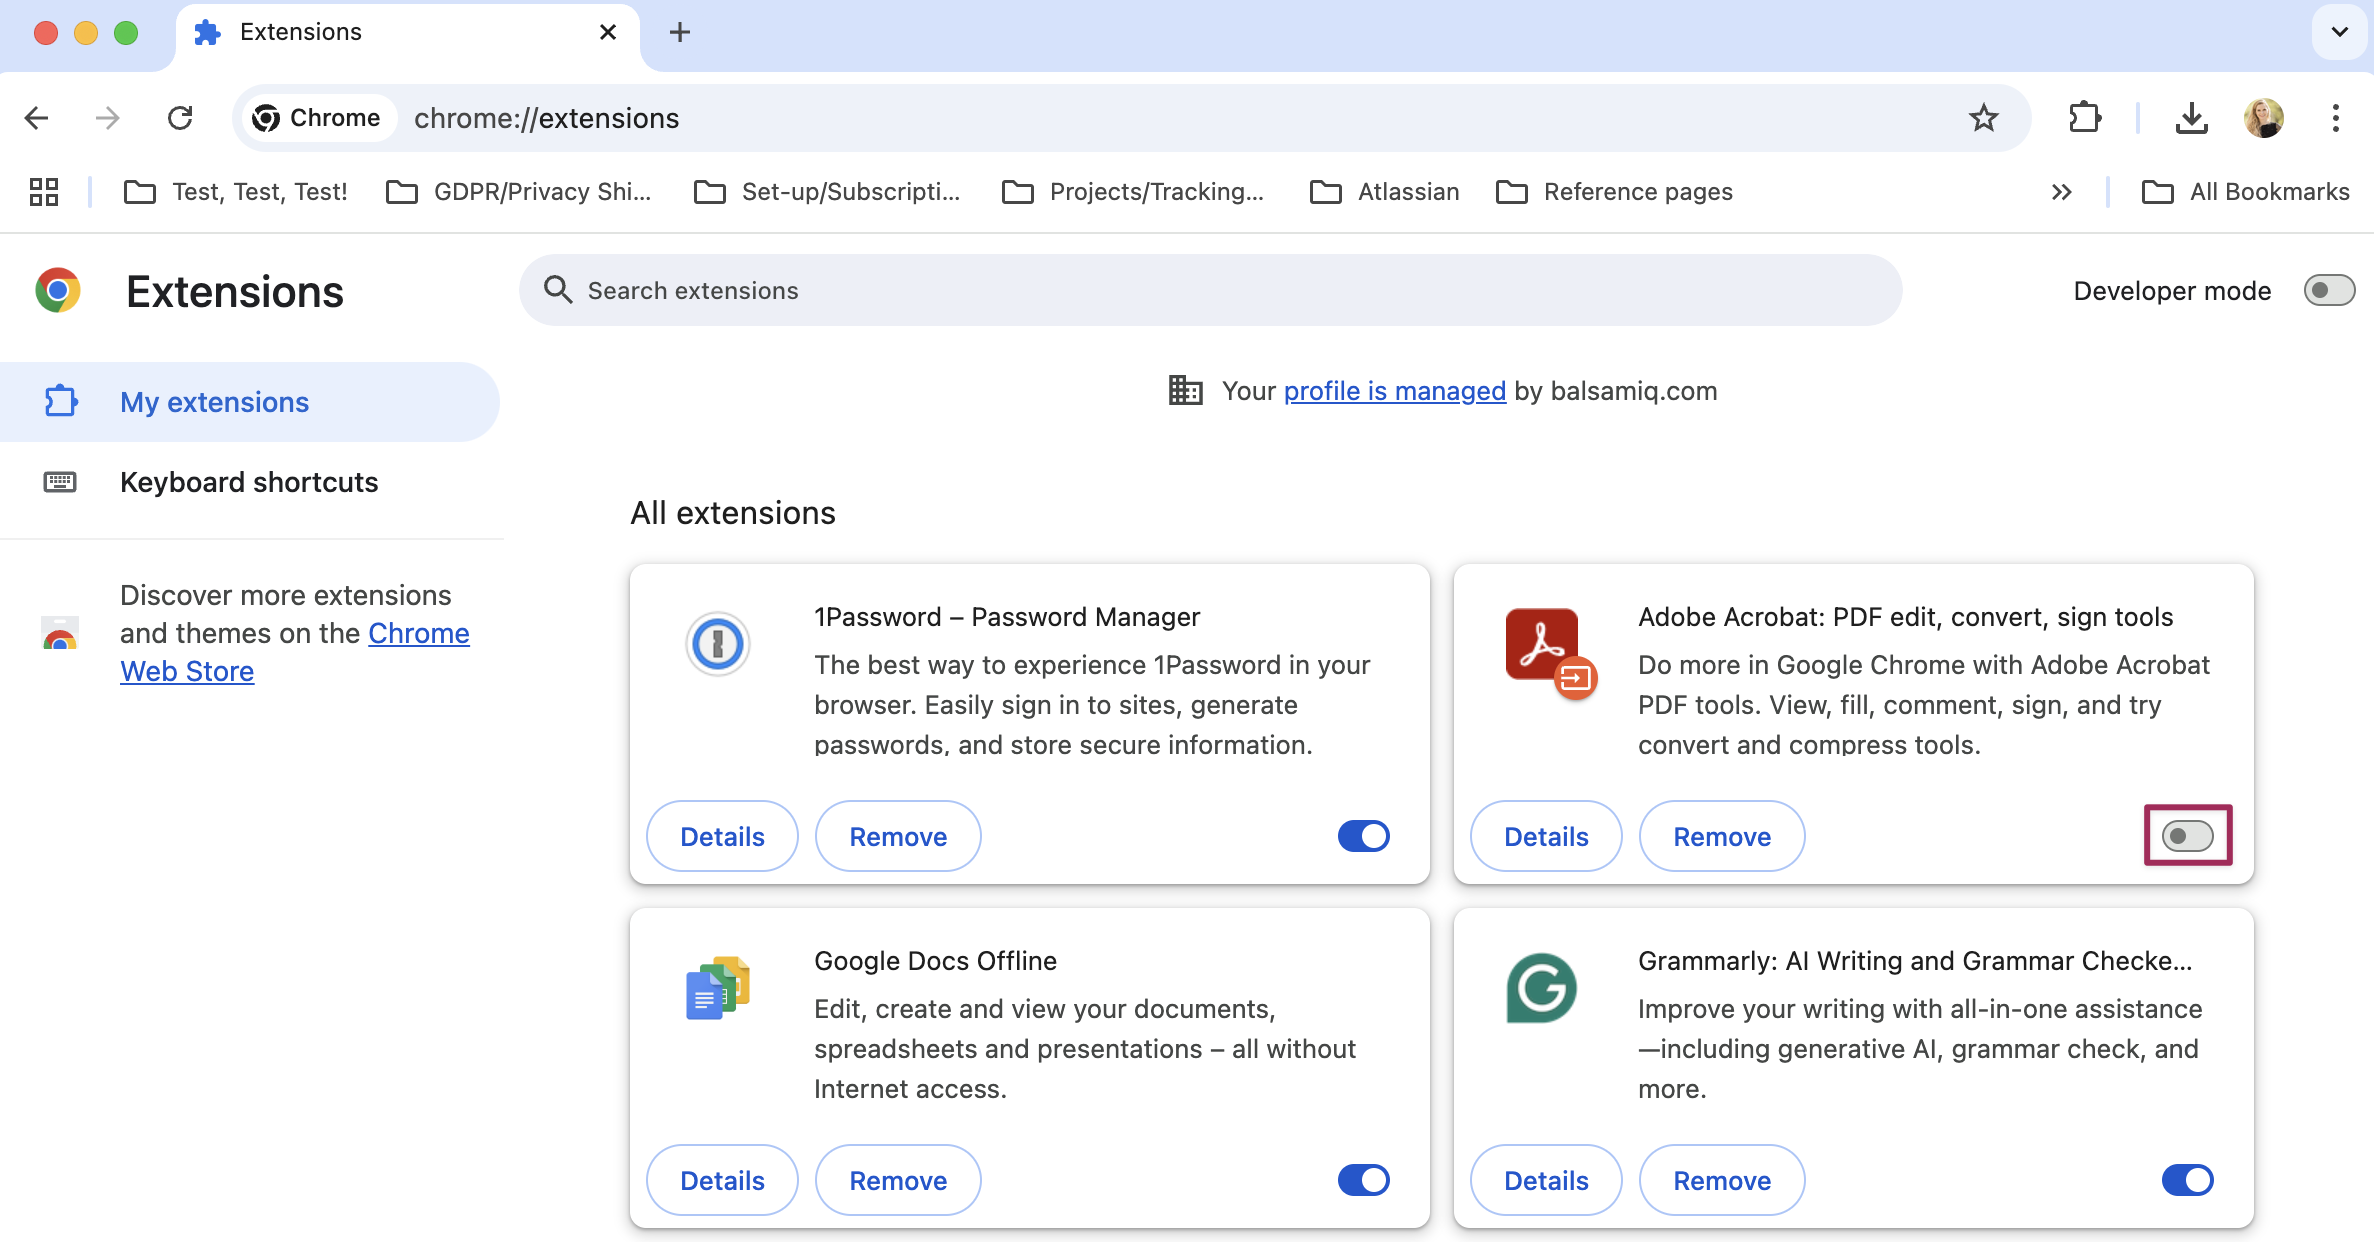
Task: Open Chrome's three-dot menu
Action: tap(2335, 118)
